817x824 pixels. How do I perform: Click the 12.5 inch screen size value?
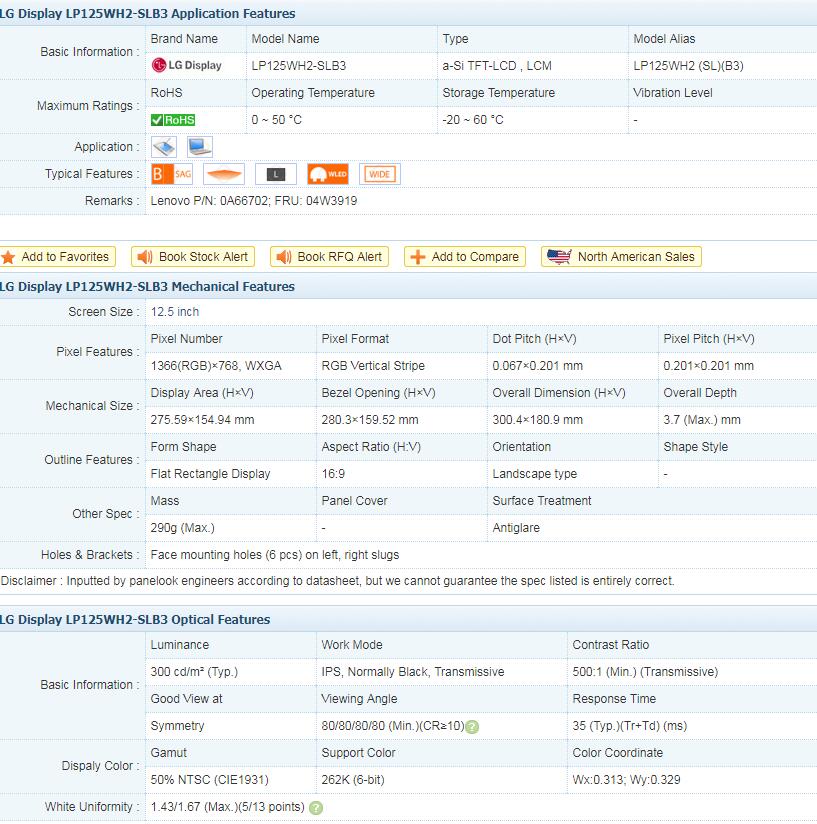coord(175,312)
